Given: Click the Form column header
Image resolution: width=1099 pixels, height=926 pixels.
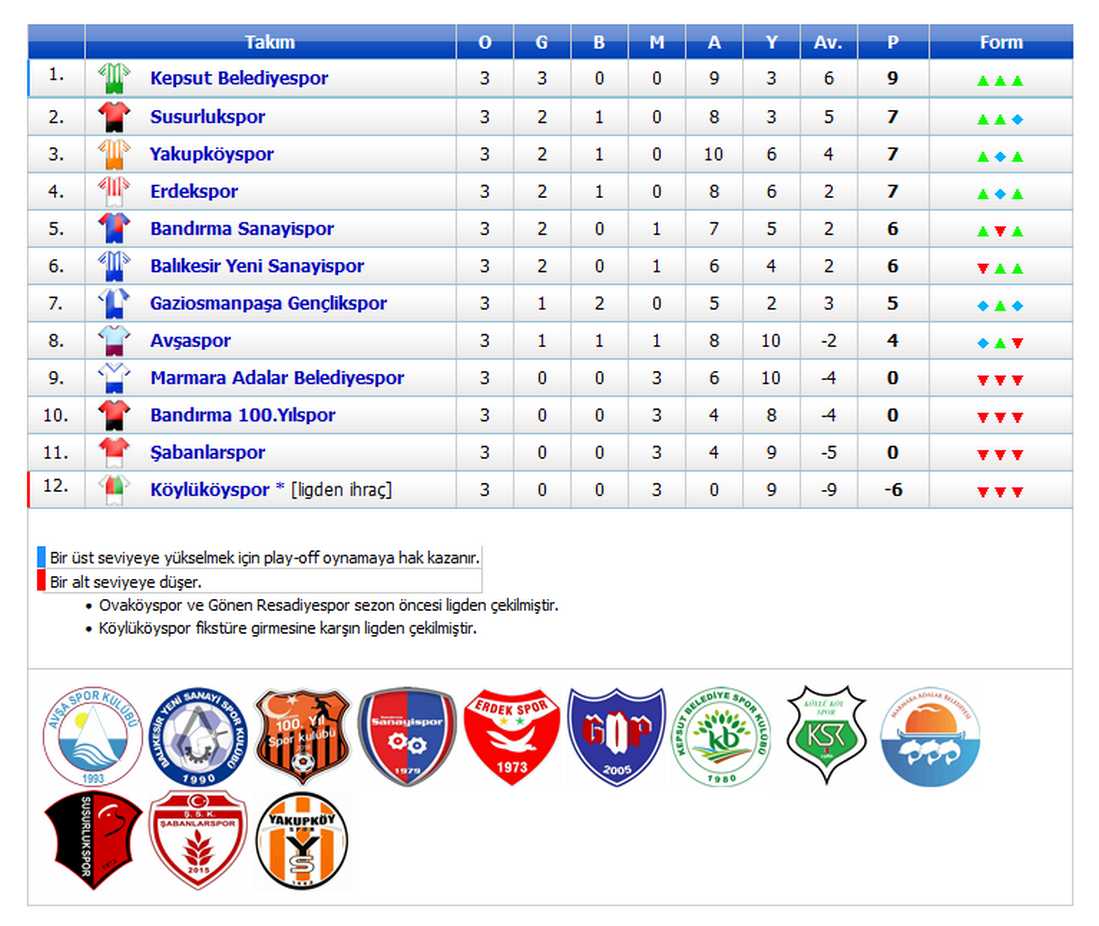Looking at the screenshot, I should (x=1000, y=42).
